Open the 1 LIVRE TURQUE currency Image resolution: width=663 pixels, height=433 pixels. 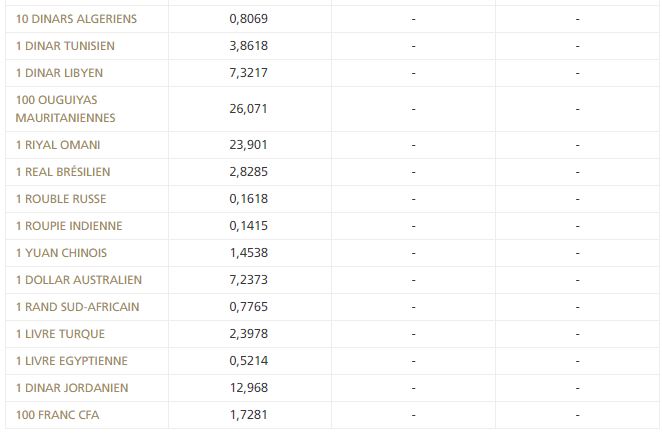(60, 334)
